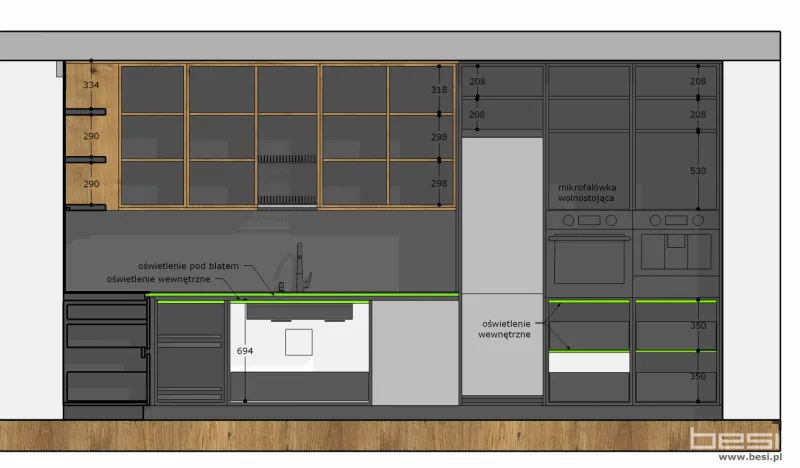The width and height of the screenshot is (800, 468).
Task: Select "oświetlenie wewnętrzne" label beside the fridge
Action: click(506, 329)
